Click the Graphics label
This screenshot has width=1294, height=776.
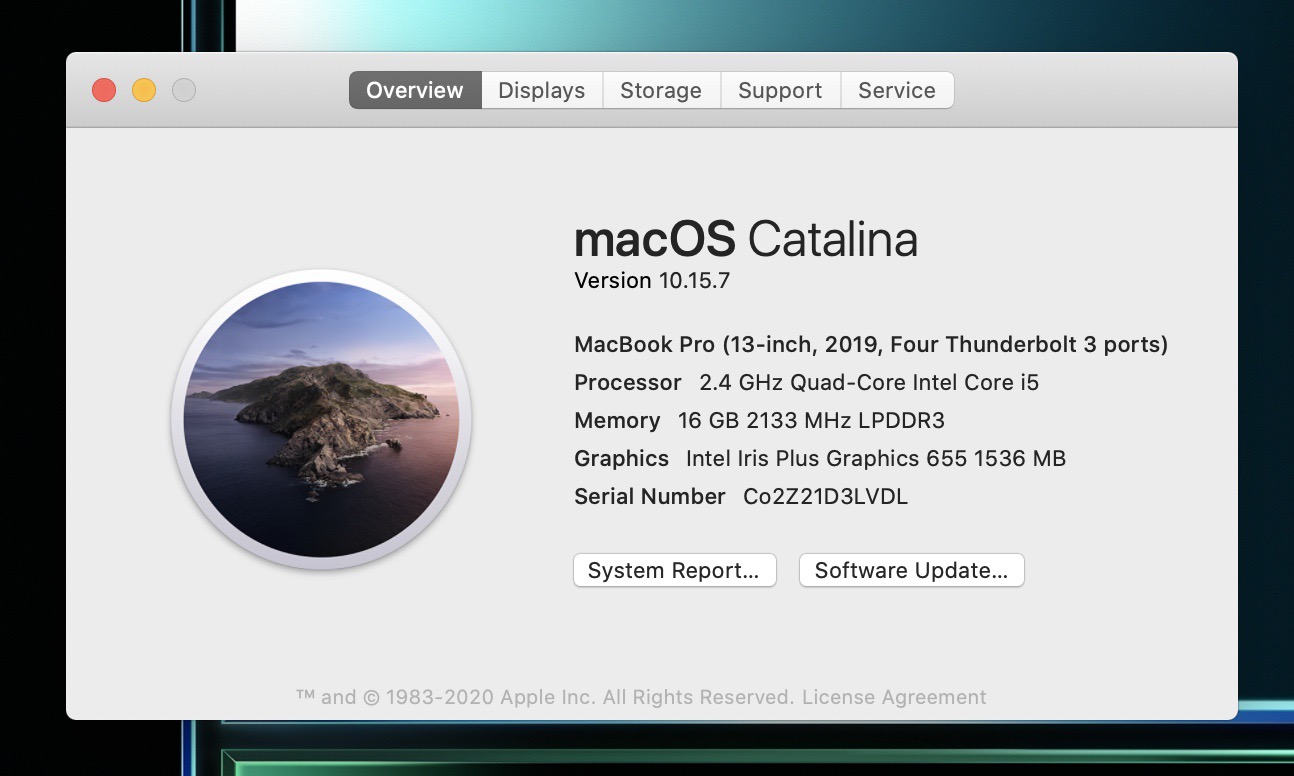click(621, 458)
